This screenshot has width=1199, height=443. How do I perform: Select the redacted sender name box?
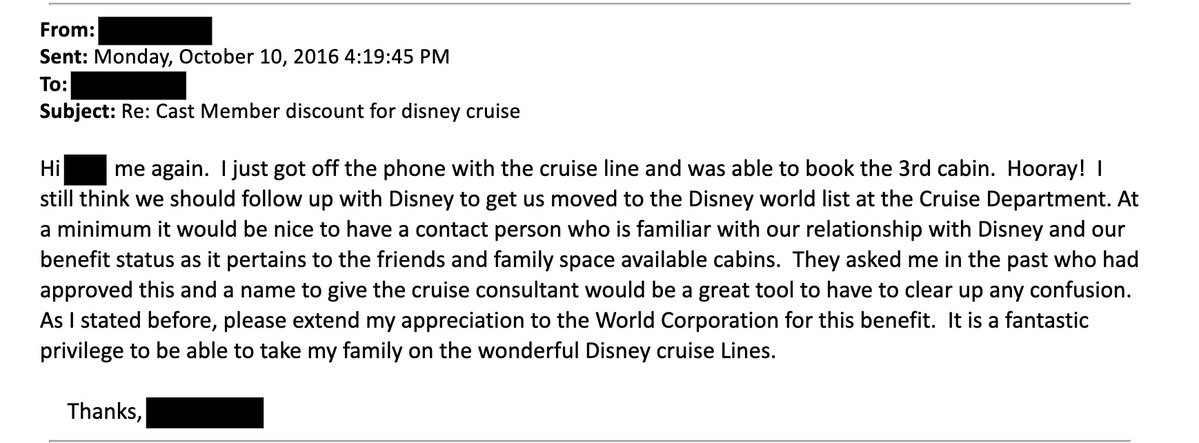153,32
